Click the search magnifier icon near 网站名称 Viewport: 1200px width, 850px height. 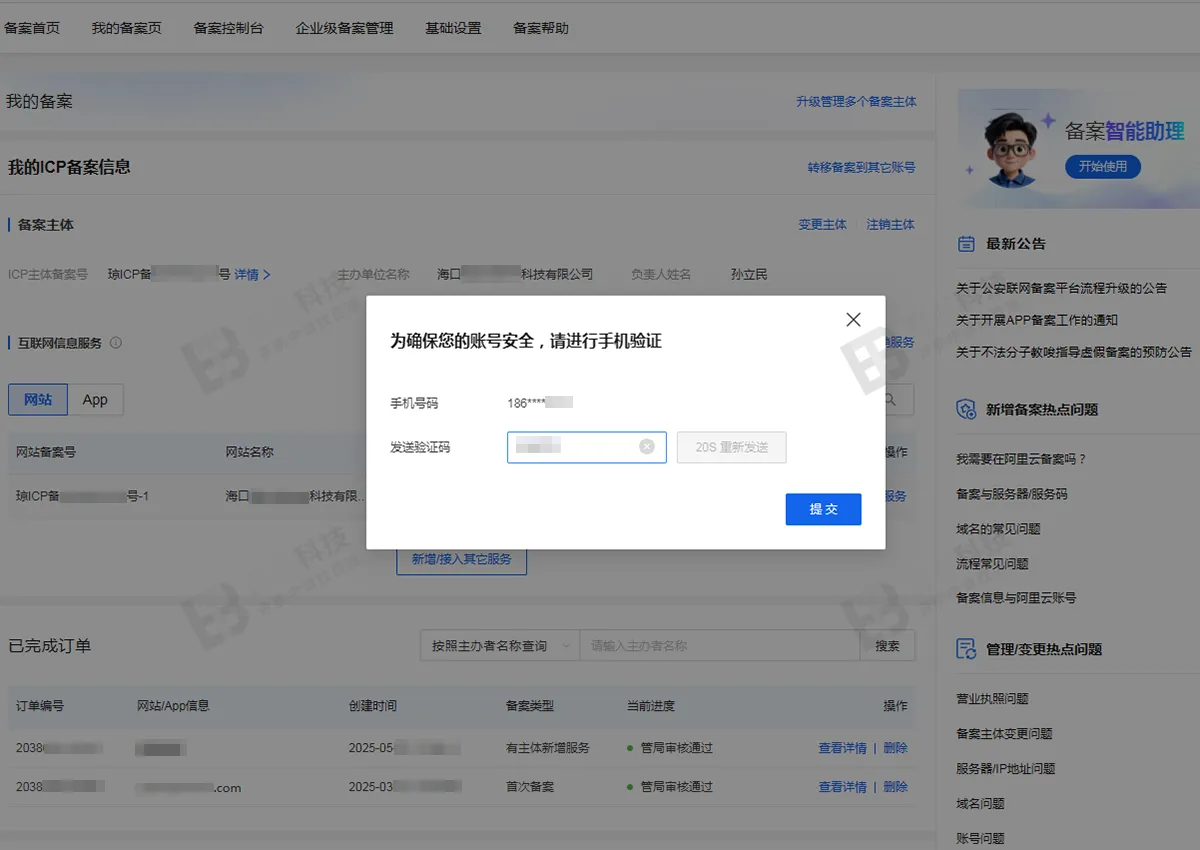click(888, 399)
